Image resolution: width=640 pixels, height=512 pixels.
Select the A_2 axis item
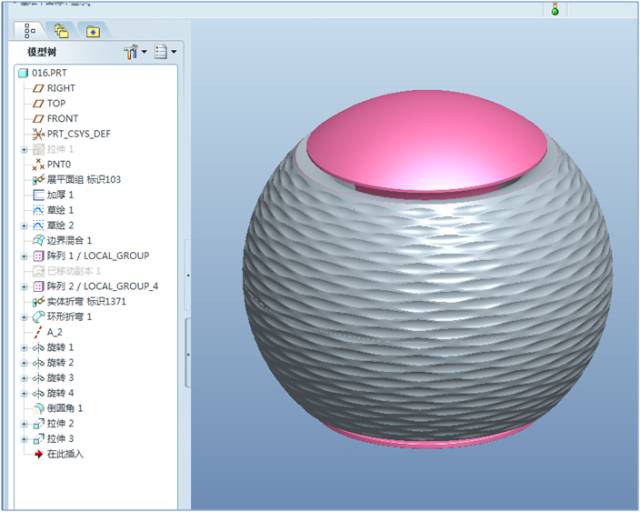click(57, 332)
